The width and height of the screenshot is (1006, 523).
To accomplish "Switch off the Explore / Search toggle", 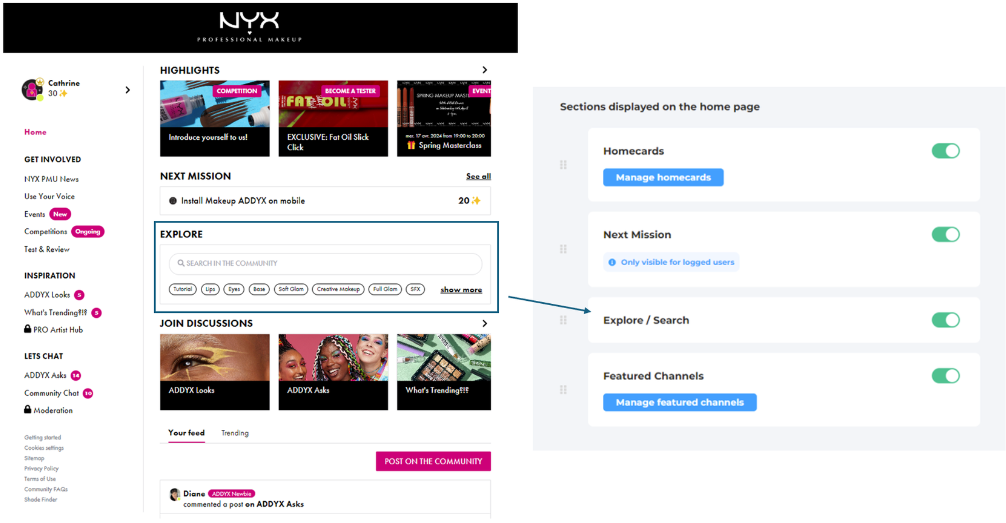I will pos(945,320).
